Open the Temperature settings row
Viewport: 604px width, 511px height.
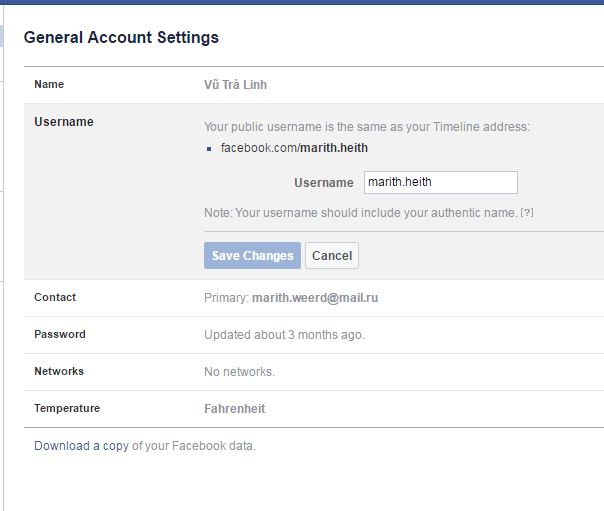314,409
